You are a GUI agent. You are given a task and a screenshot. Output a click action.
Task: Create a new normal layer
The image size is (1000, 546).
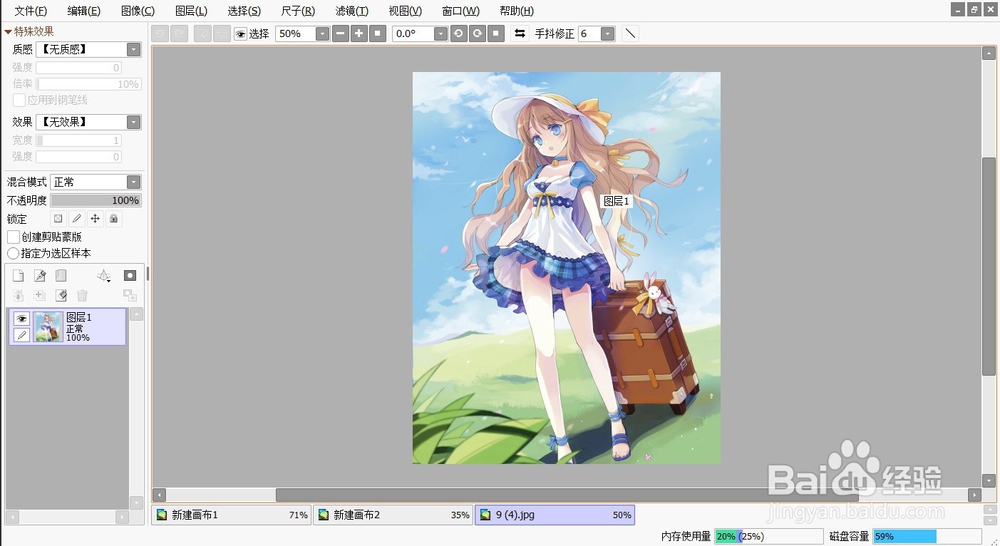[x=18, y=276]
